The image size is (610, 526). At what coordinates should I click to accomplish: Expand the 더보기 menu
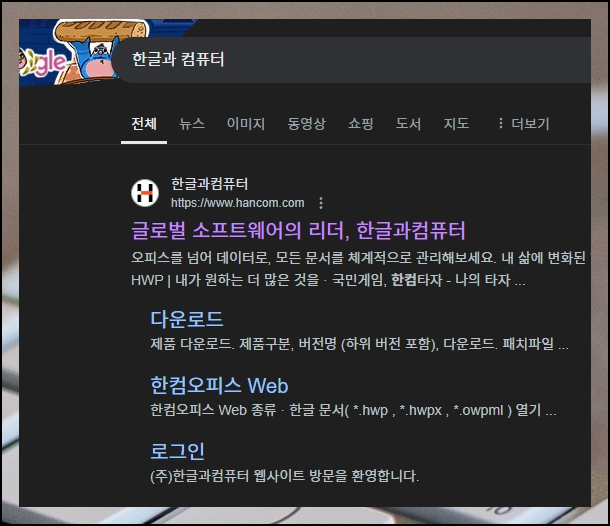click(x=524, y=124)
